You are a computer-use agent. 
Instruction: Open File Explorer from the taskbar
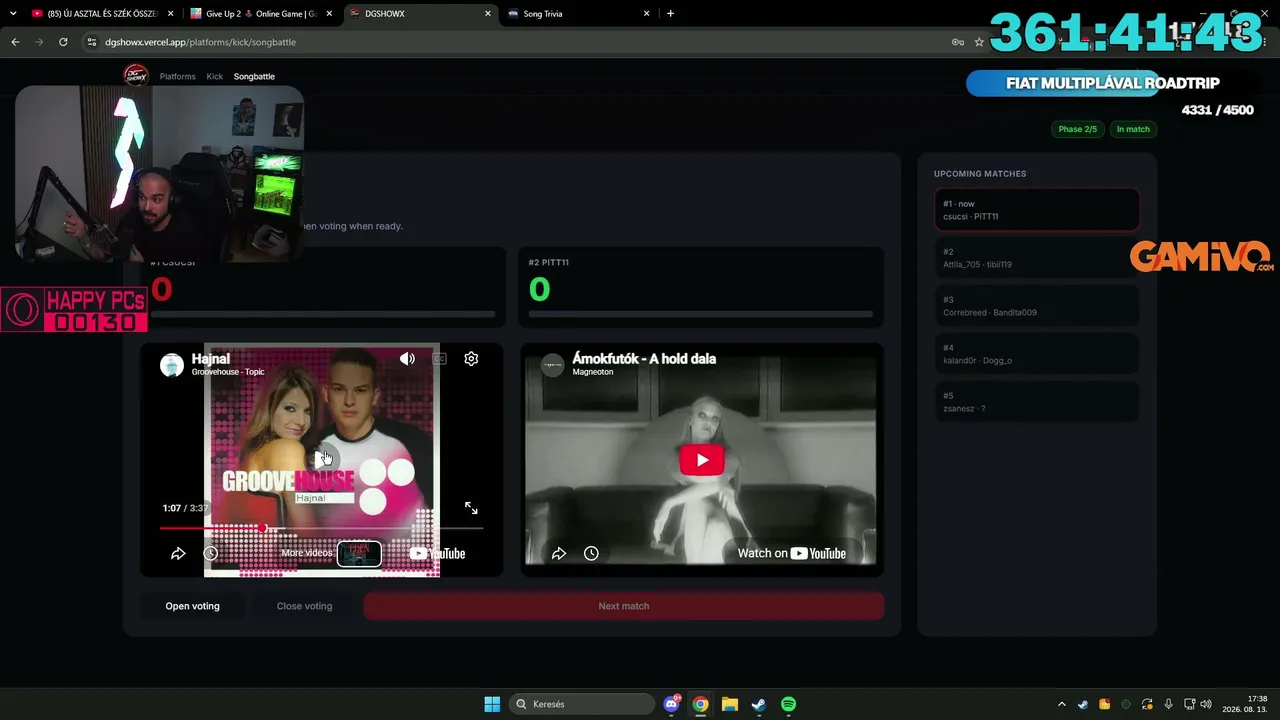pyautogui.click(x=730, y=704)
